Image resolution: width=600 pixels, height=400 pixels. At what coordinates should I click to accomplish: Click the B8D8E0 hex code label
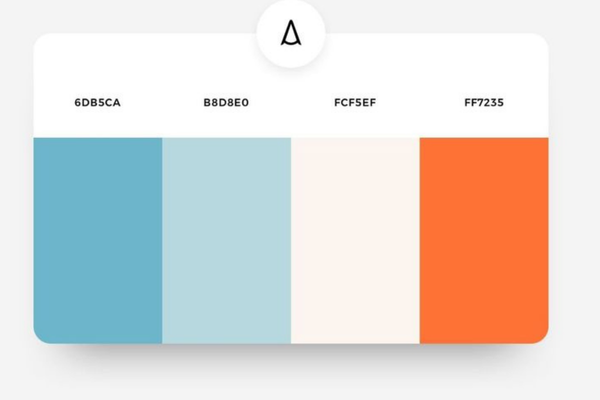(226, 103)
